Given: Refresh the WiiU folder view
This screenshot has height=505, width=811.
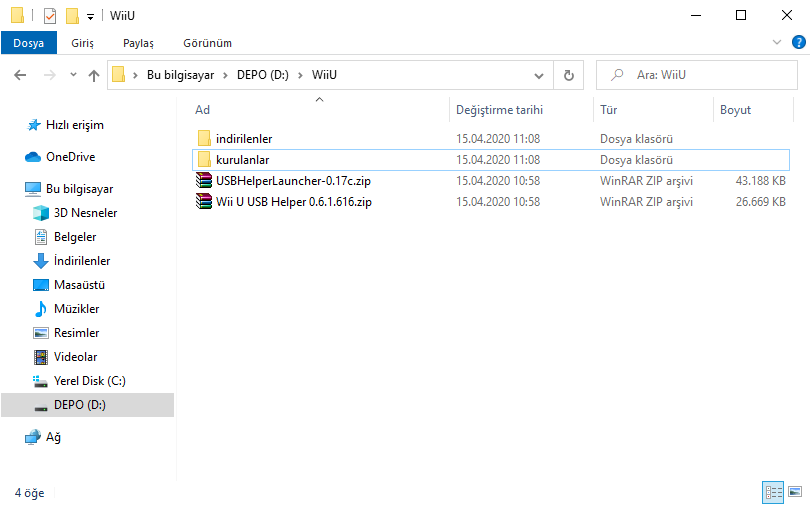Looking at the screenshot, I should coord(568,75).
